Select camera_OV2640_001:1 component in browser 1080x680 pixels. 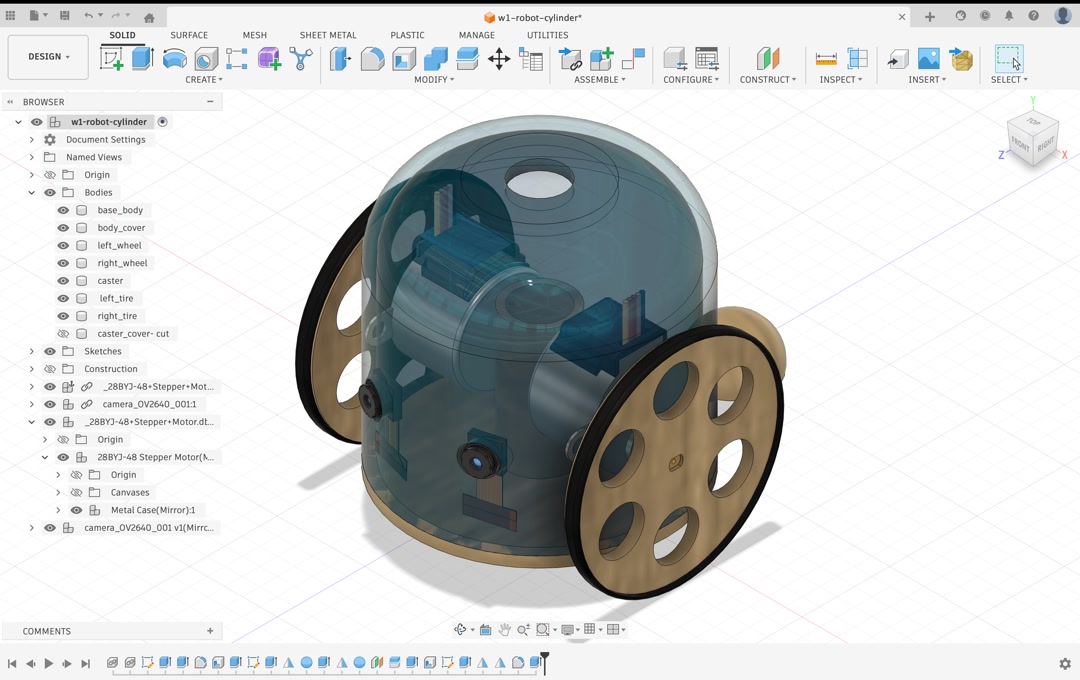(x=149, y=404)
